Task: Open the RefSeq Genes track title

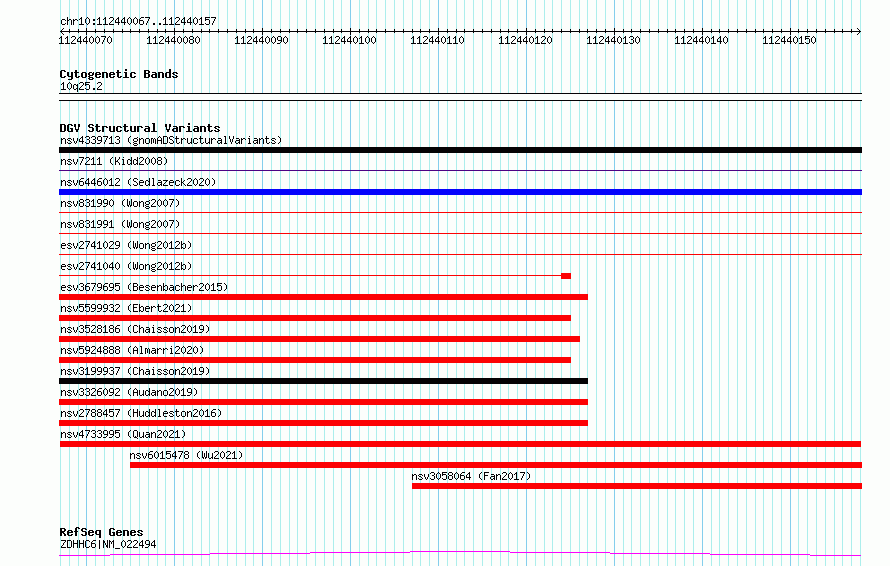Action: pyautogui.click(x=101, y=532)
